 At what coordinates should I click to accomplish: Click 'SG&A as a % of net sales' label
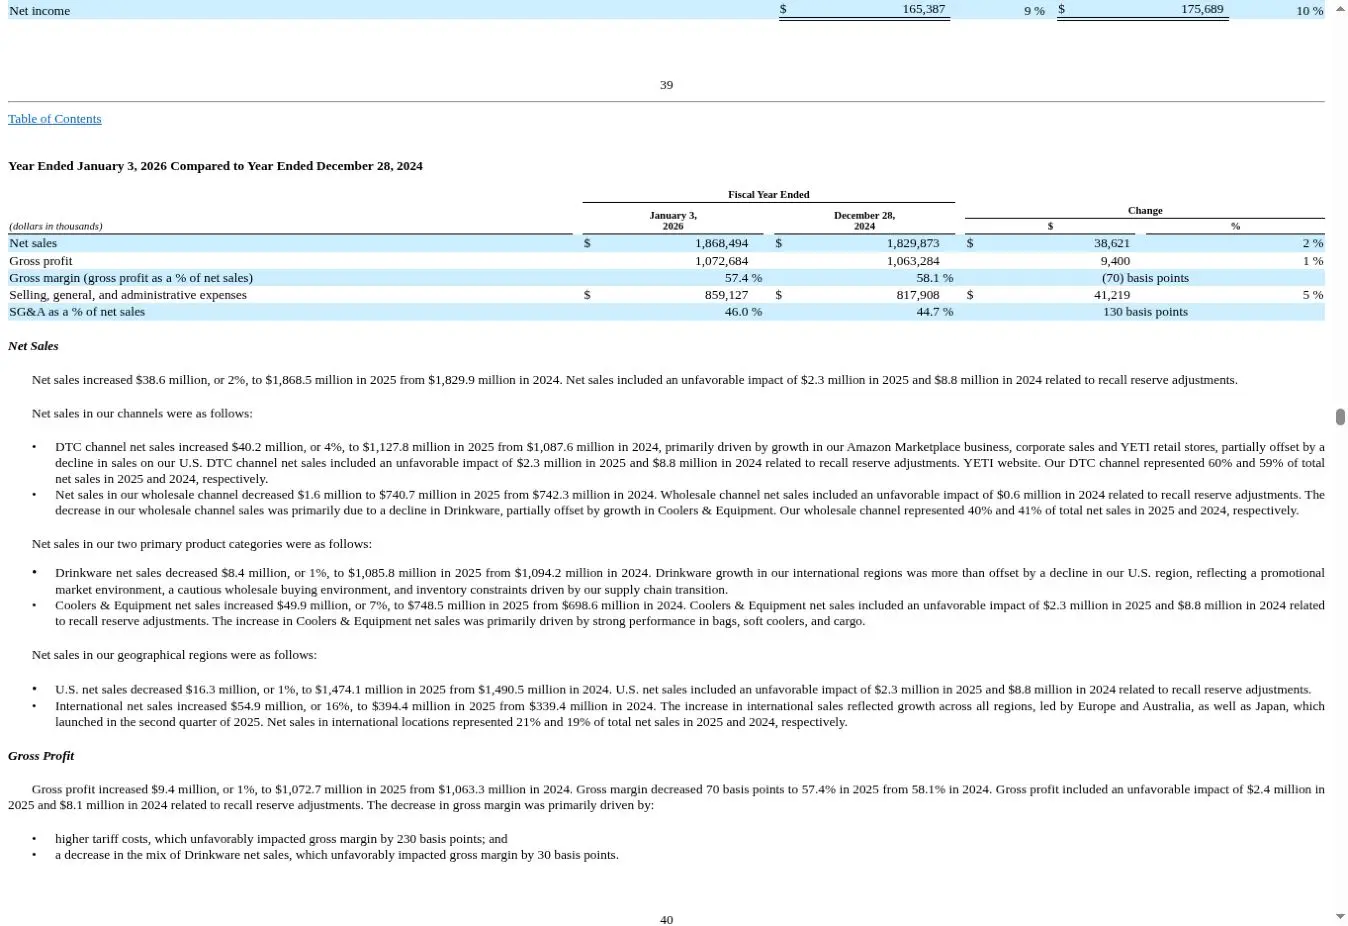pyautogui.click(x=77, y=312)
